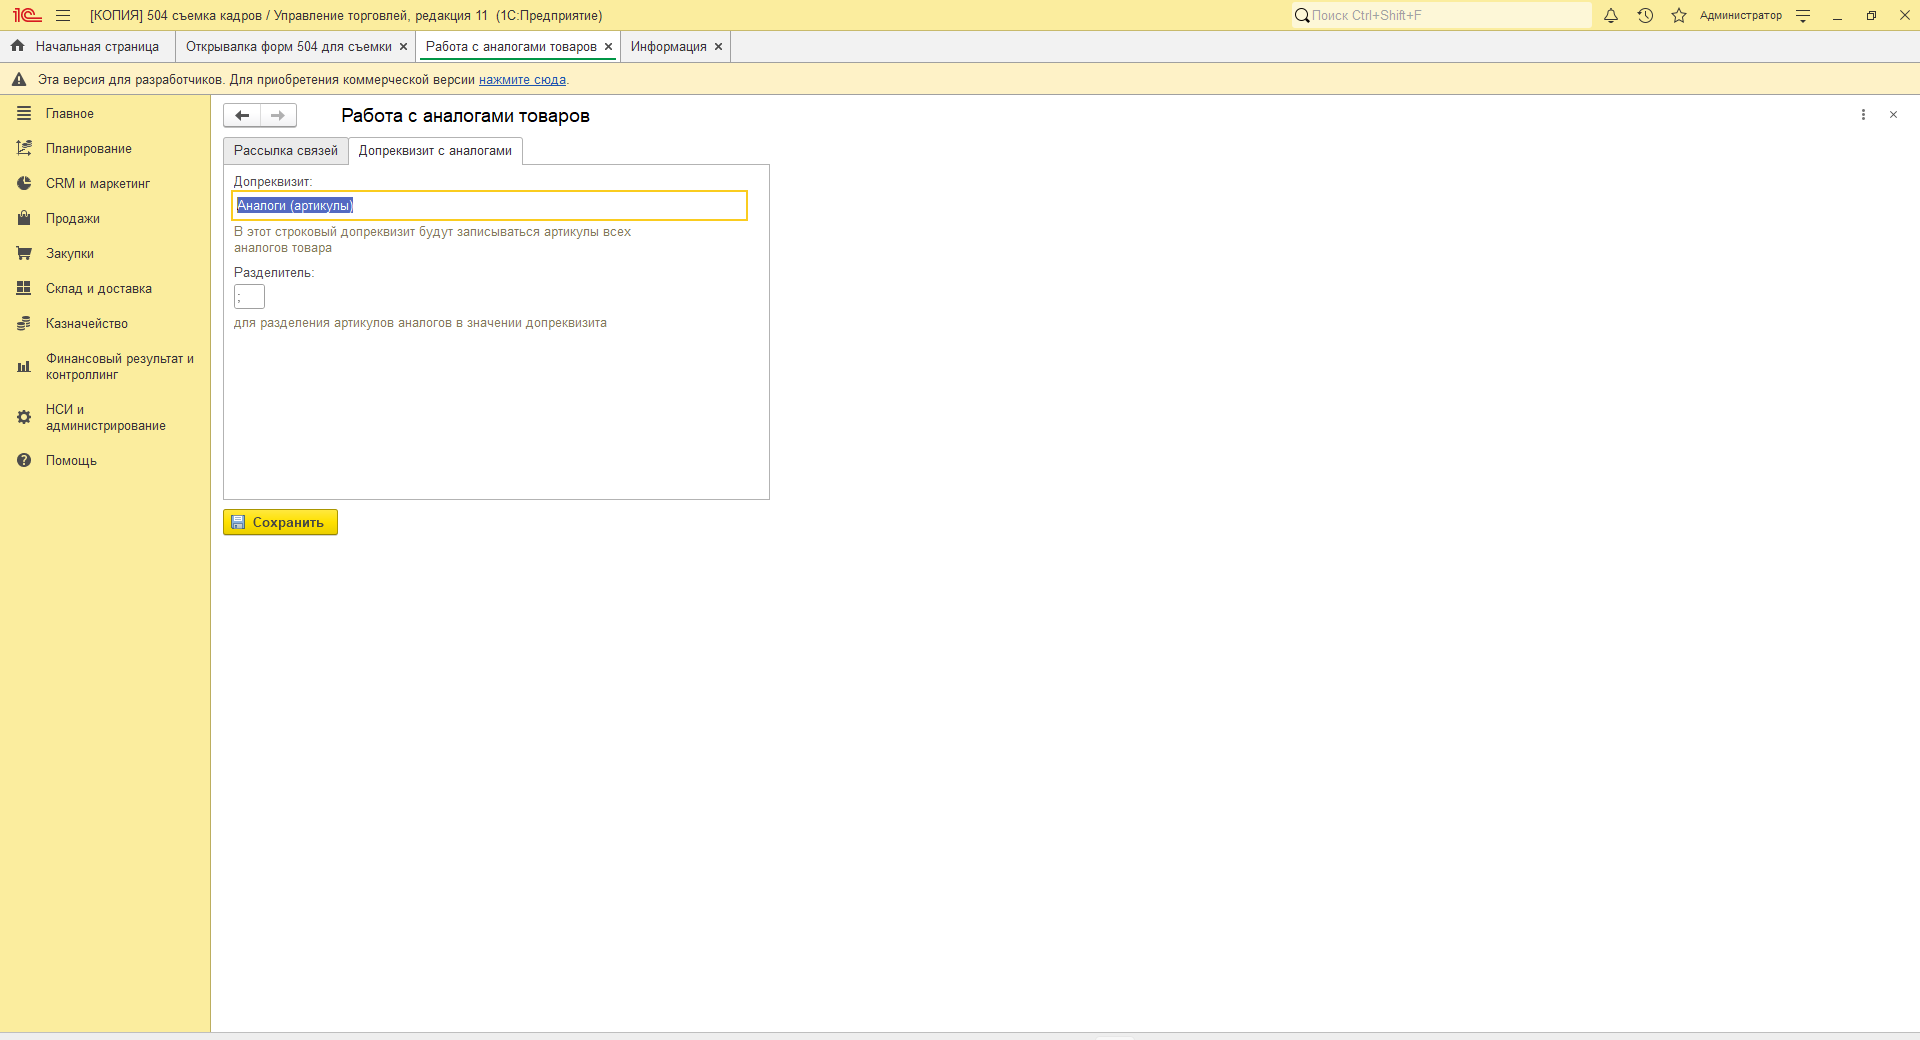Open Закупки section
Viewport: 1920px width, 1040px height.
pyautogui.click(x=105, y=254)
